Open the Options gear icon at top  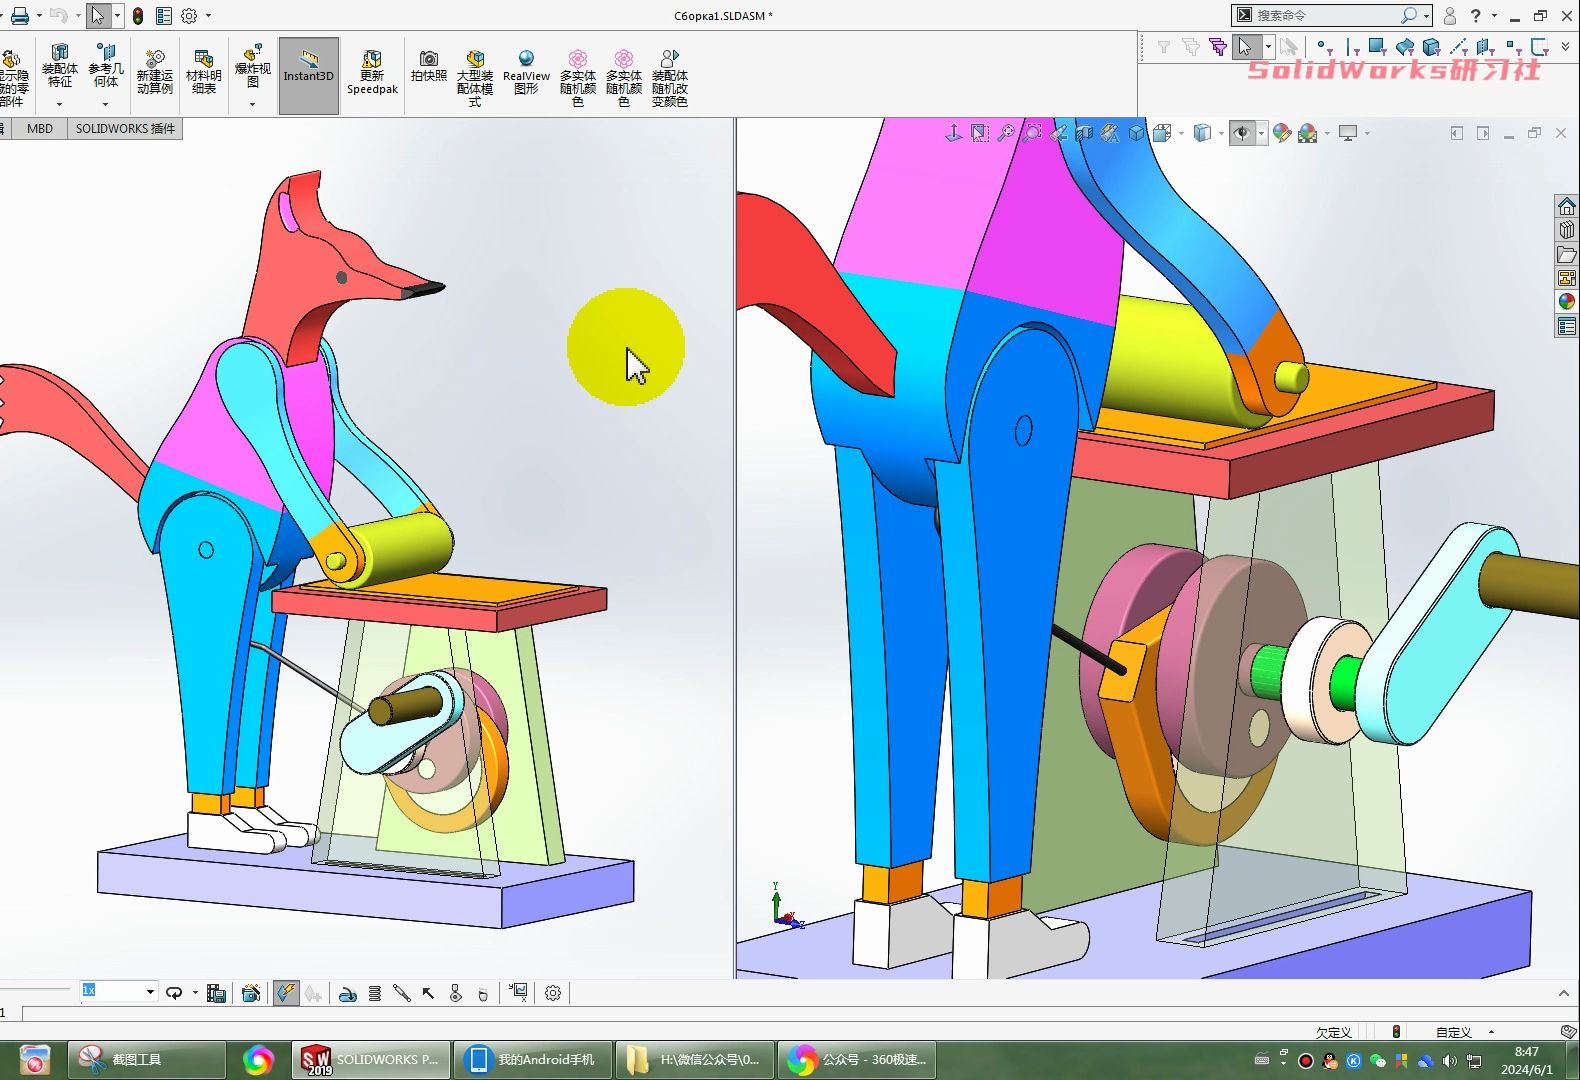pyautogui.click(x=189, y=16)
